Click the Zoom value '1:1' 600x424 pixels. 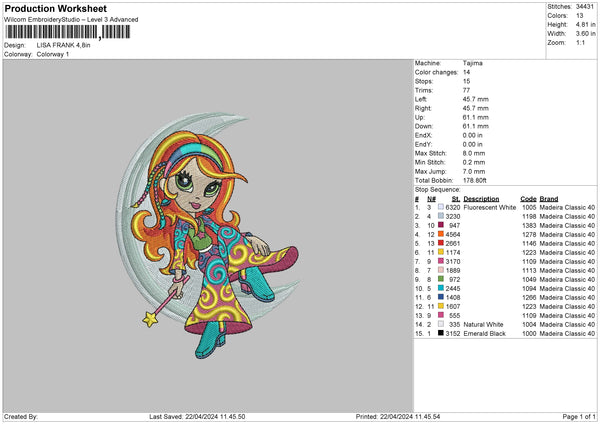pos(580,42)
